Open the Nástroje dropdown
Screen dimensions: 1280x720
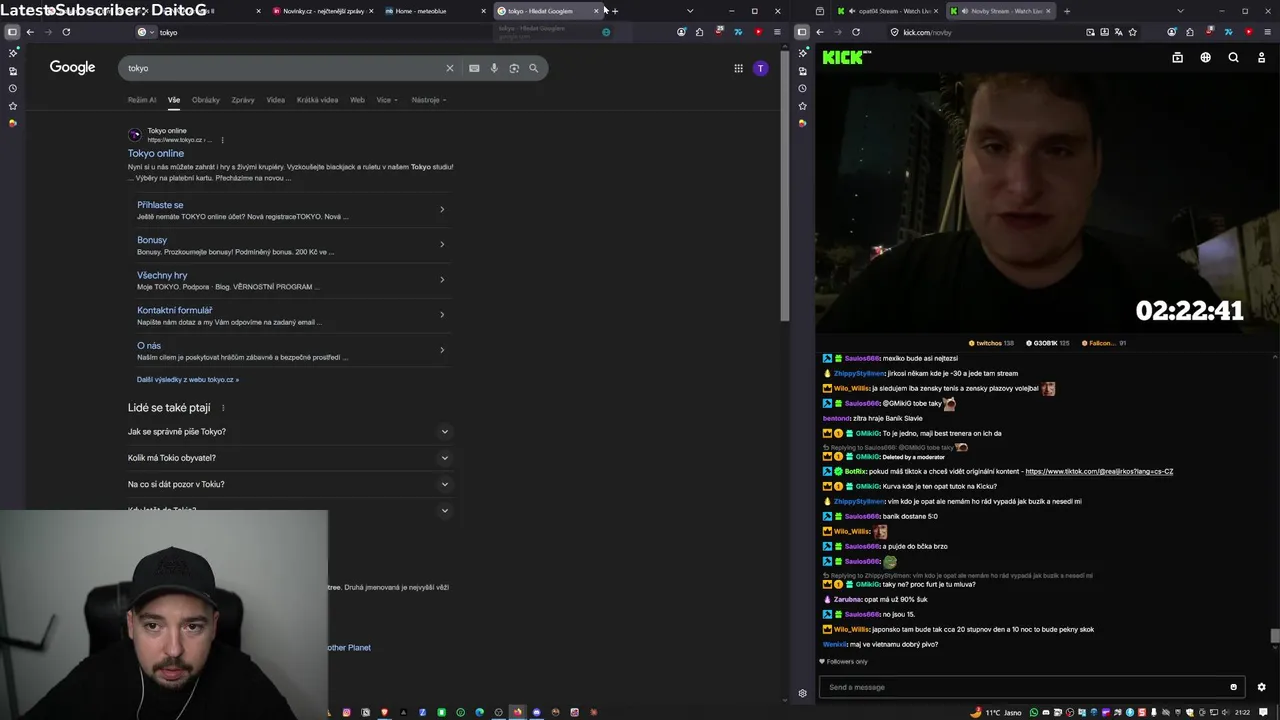[x=429, y=100]
